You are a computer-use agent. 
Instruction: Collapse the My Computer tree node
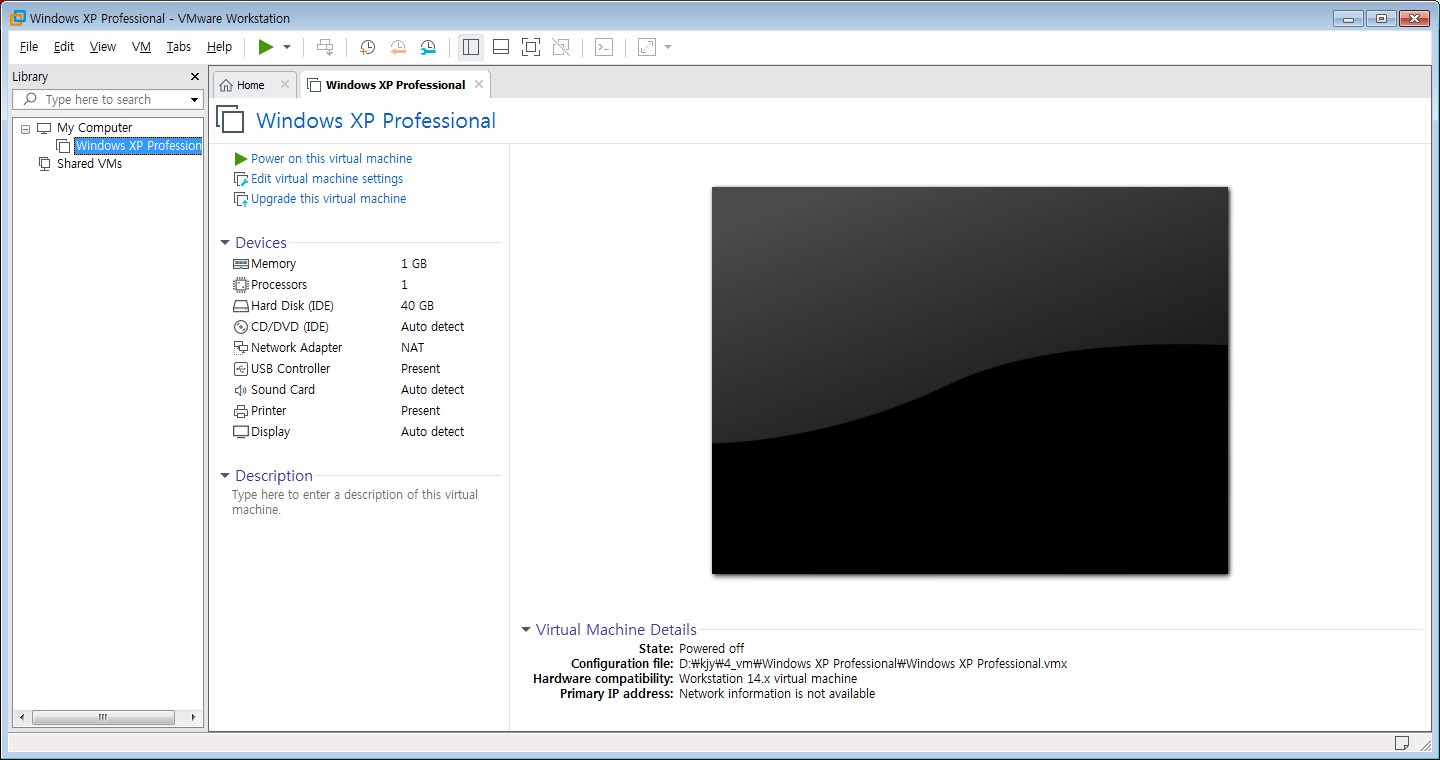(x=25, y=129)
